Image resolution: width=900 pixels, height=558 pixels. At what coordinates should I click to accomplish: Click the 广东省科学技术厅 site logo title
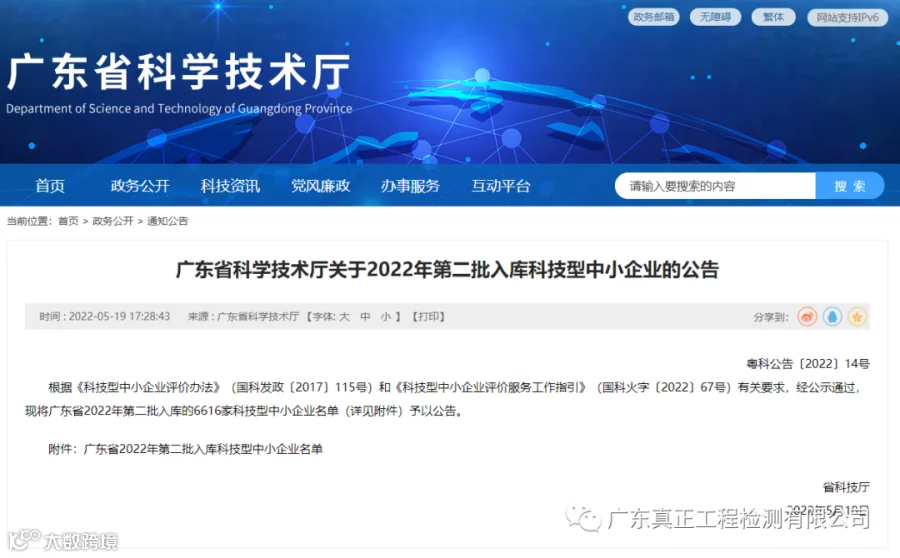179,72
